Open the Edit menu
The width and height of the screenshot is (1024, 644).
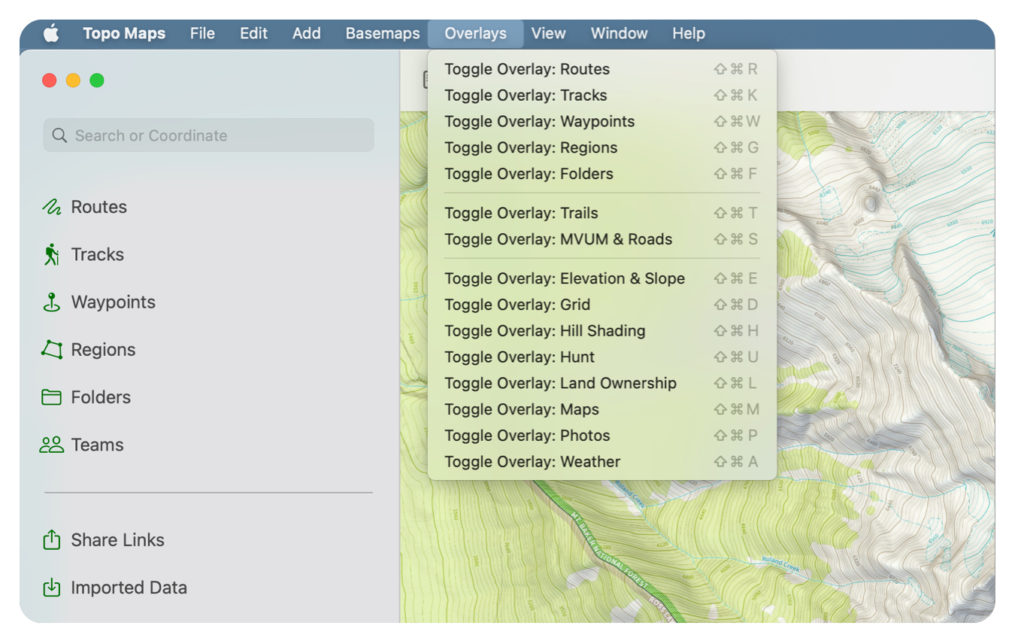253,33
